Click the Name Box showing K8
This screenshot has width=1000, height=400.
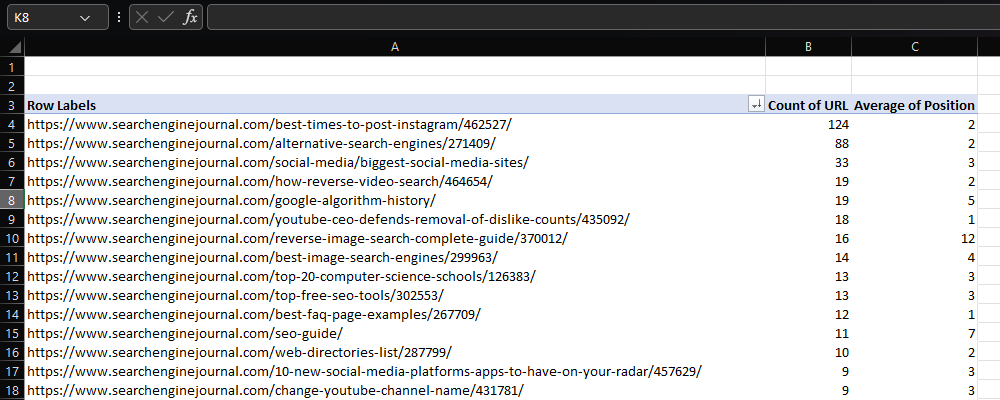[x=57, y=18]
